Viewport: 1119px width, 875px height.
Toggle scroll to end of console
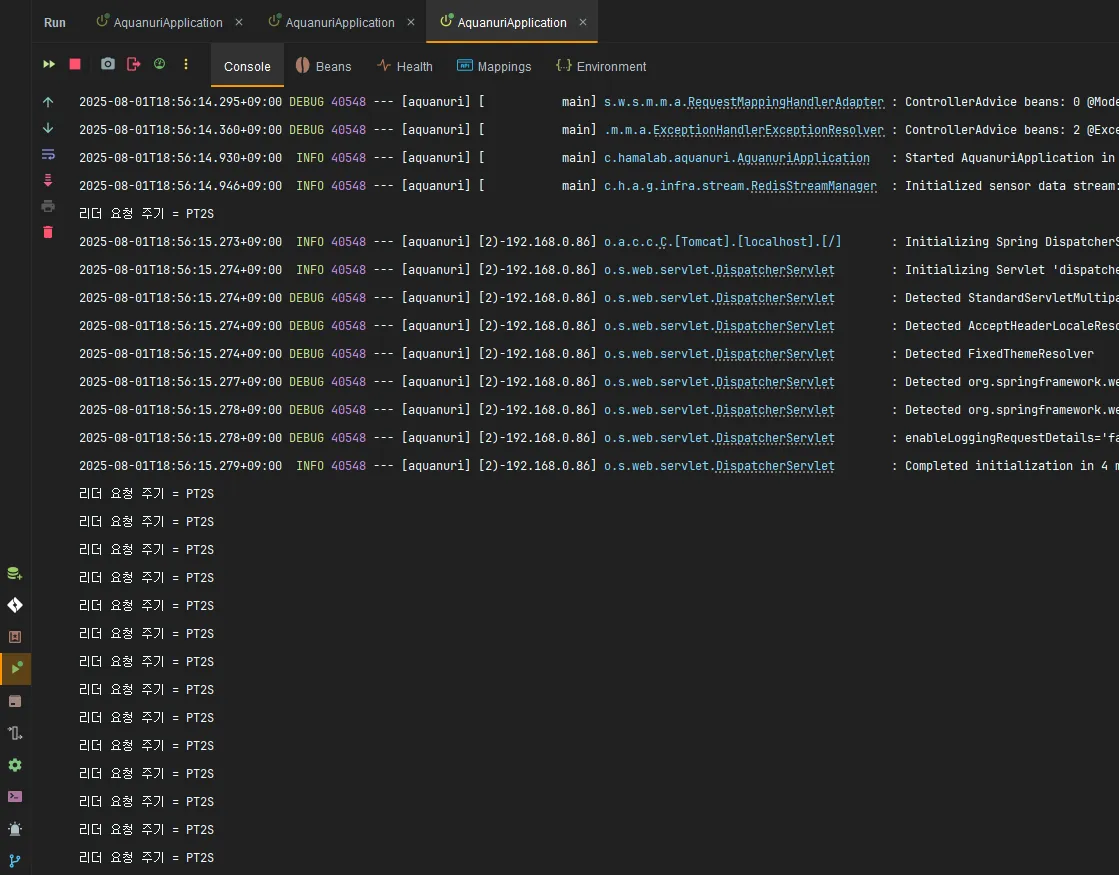click(x=48, y=180)
